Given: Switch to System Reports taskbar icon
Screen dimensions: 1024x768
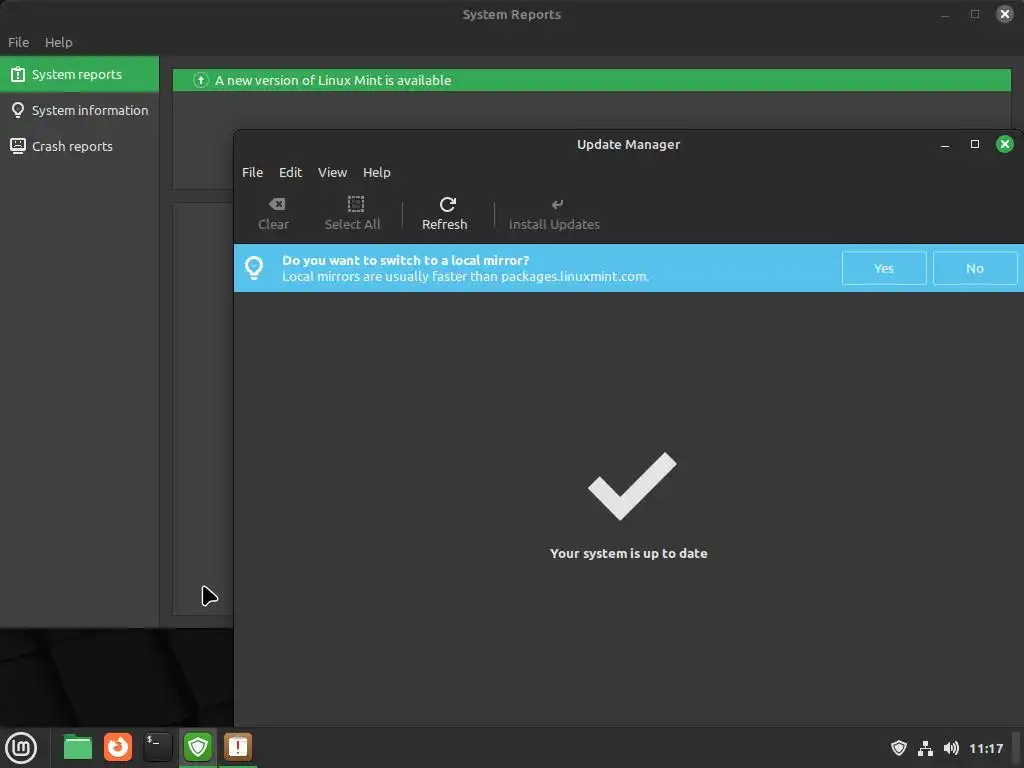Looking at the screenshot, I should 238,748.
